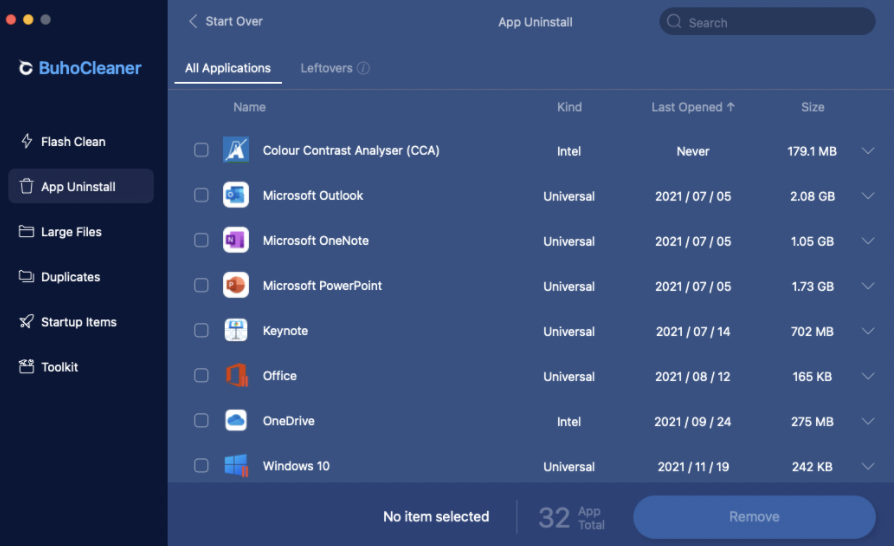Image resolution: width=894 pixels, height=546 pixels.
Task: Click the App Uninstall trash icon
Action: [26, 186]
